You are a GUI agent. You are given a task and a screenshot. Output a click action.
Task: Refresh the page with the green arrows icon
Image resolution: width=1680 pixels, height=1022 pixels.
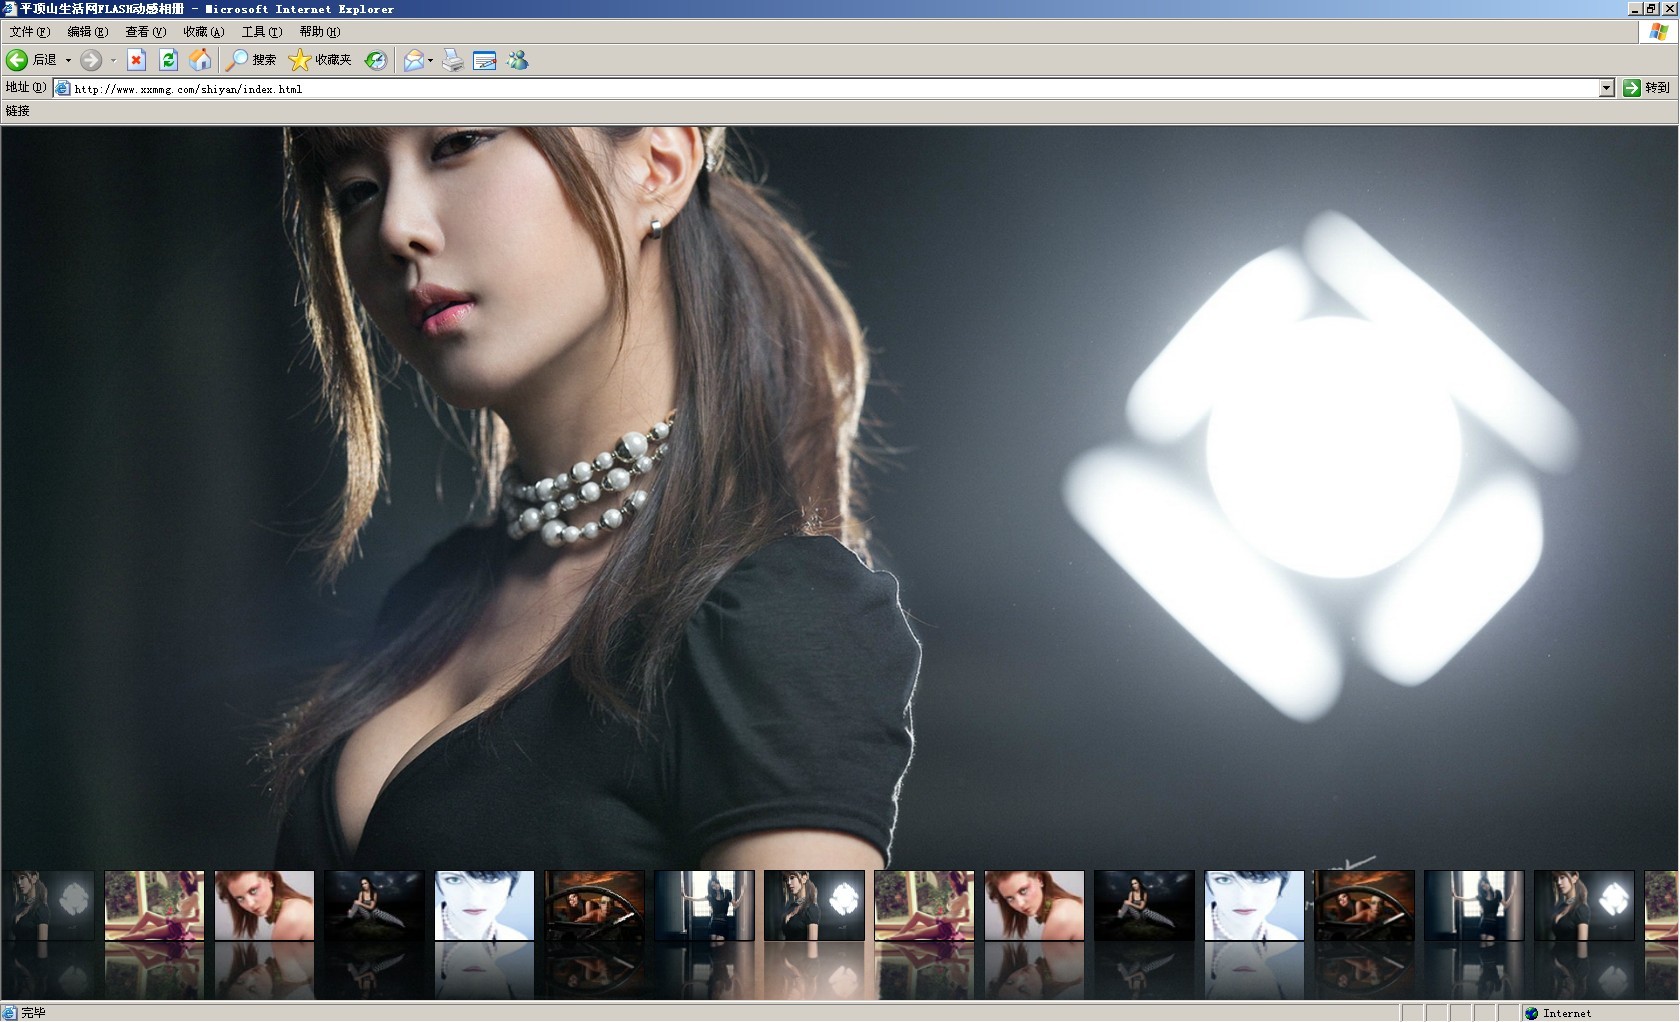[x=169, y=60]
